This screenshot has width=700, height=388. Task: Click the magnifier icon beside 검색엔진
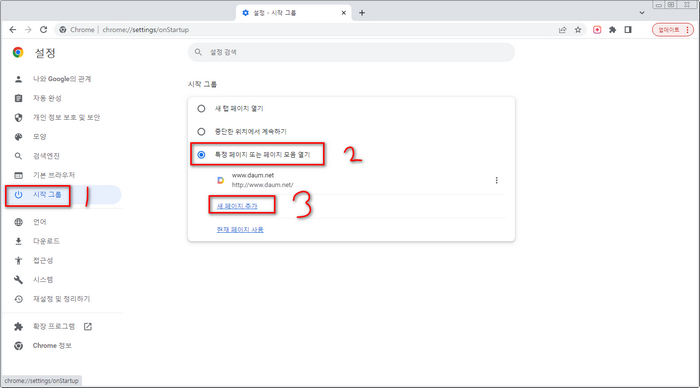click(18, 156)
